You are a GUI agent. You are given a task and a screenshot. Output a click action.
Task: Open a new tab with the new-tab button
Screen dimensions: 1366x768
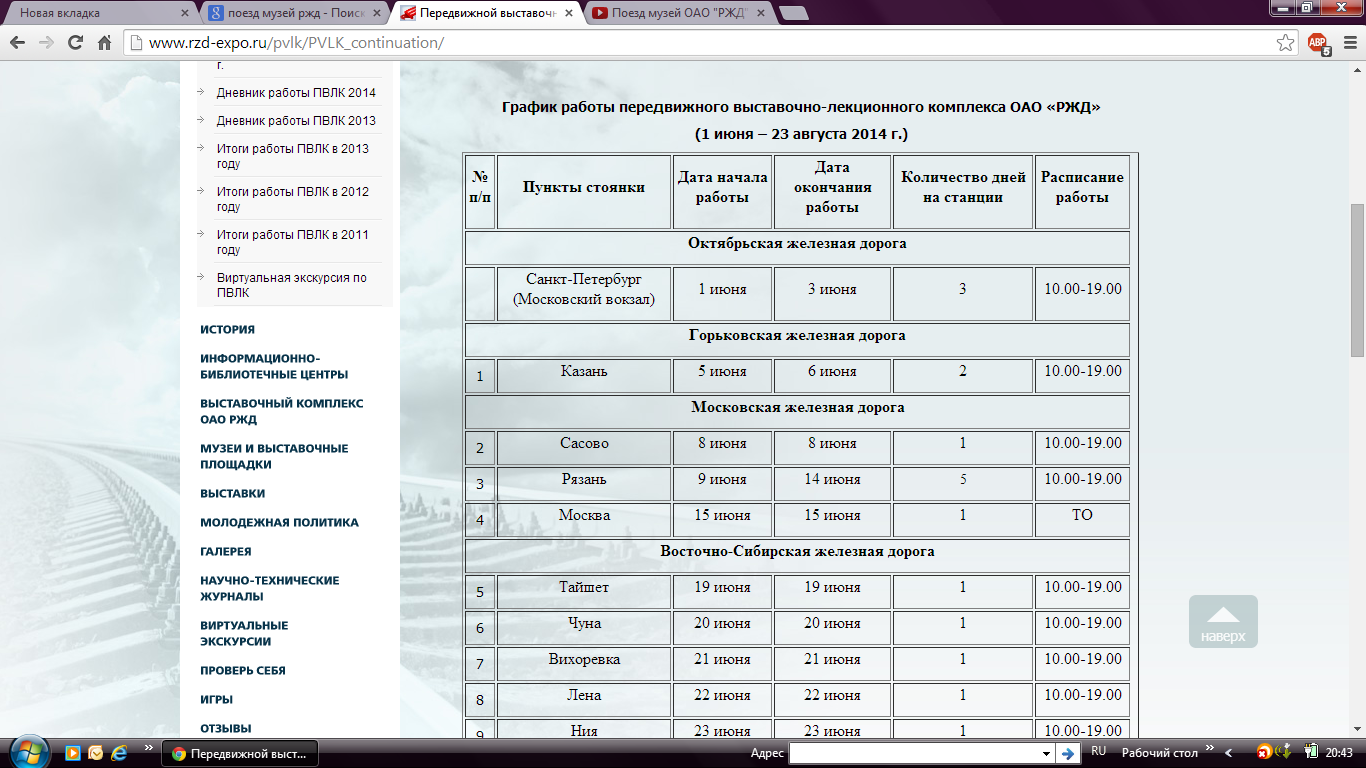[793, 13]
